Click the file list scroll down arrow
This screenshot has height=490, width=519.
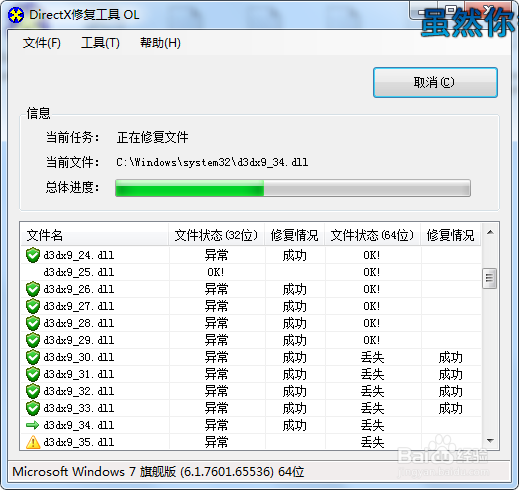pyautogui.click(x=490, y=441)
